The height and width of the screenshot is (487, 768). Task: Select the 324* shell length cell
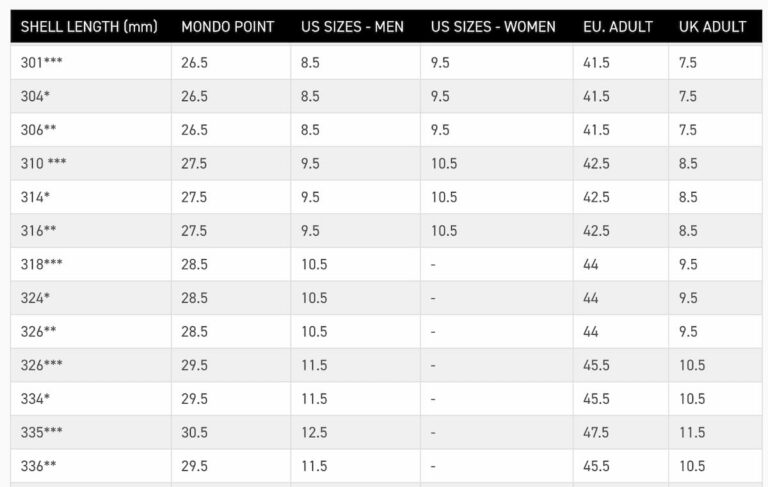tap(35, 298)
